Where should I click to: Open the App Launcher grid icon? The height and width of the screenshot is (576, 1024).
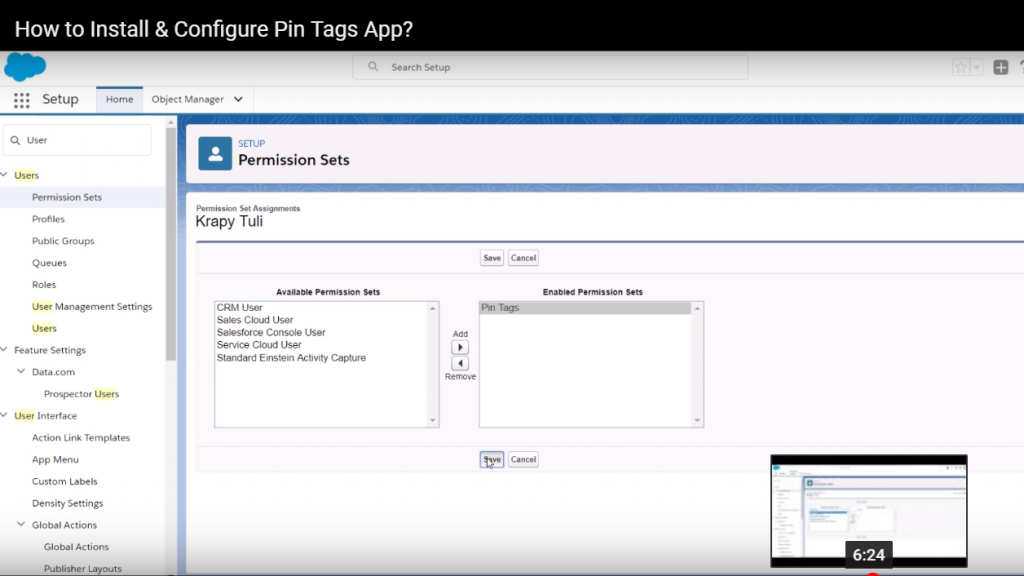click(22, 100)
